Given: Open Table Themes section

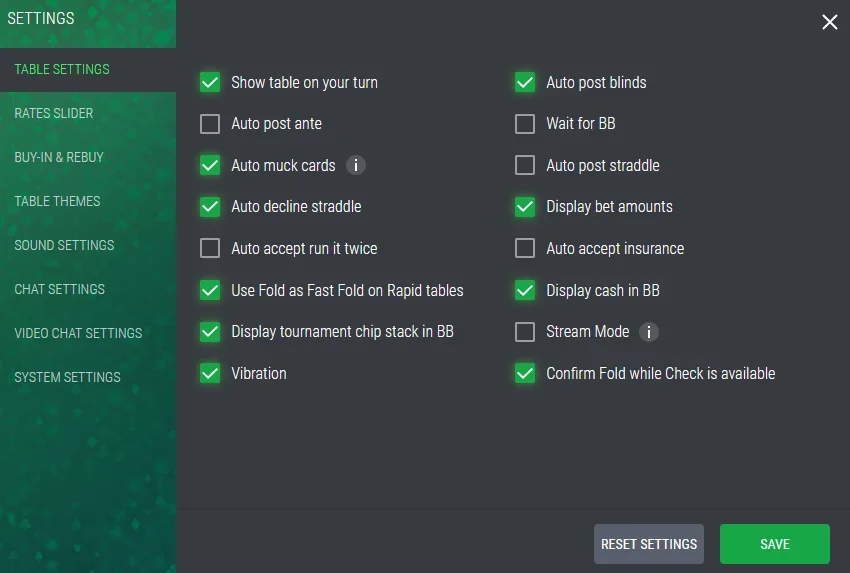Looking at the screenshot, I should (57, 201).
